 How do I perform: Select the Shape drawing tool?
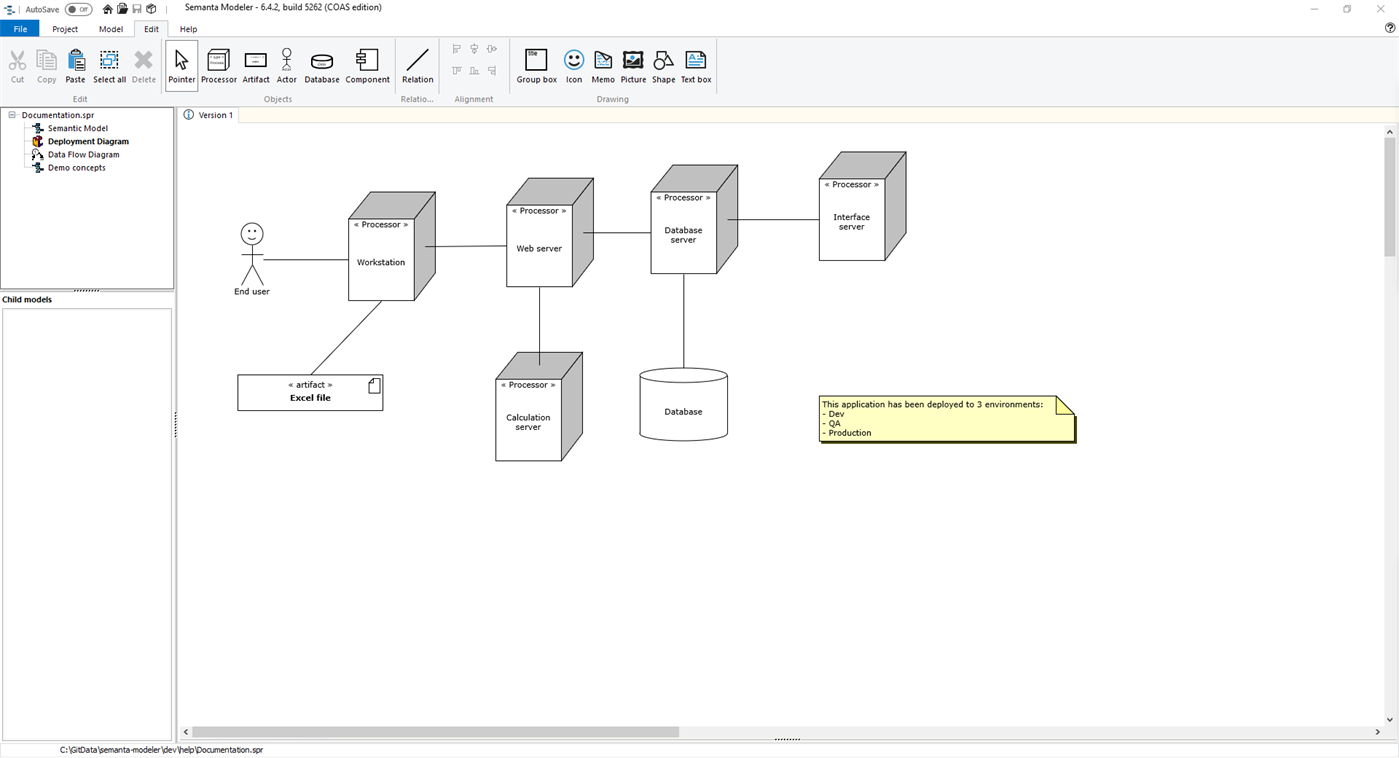662,63
